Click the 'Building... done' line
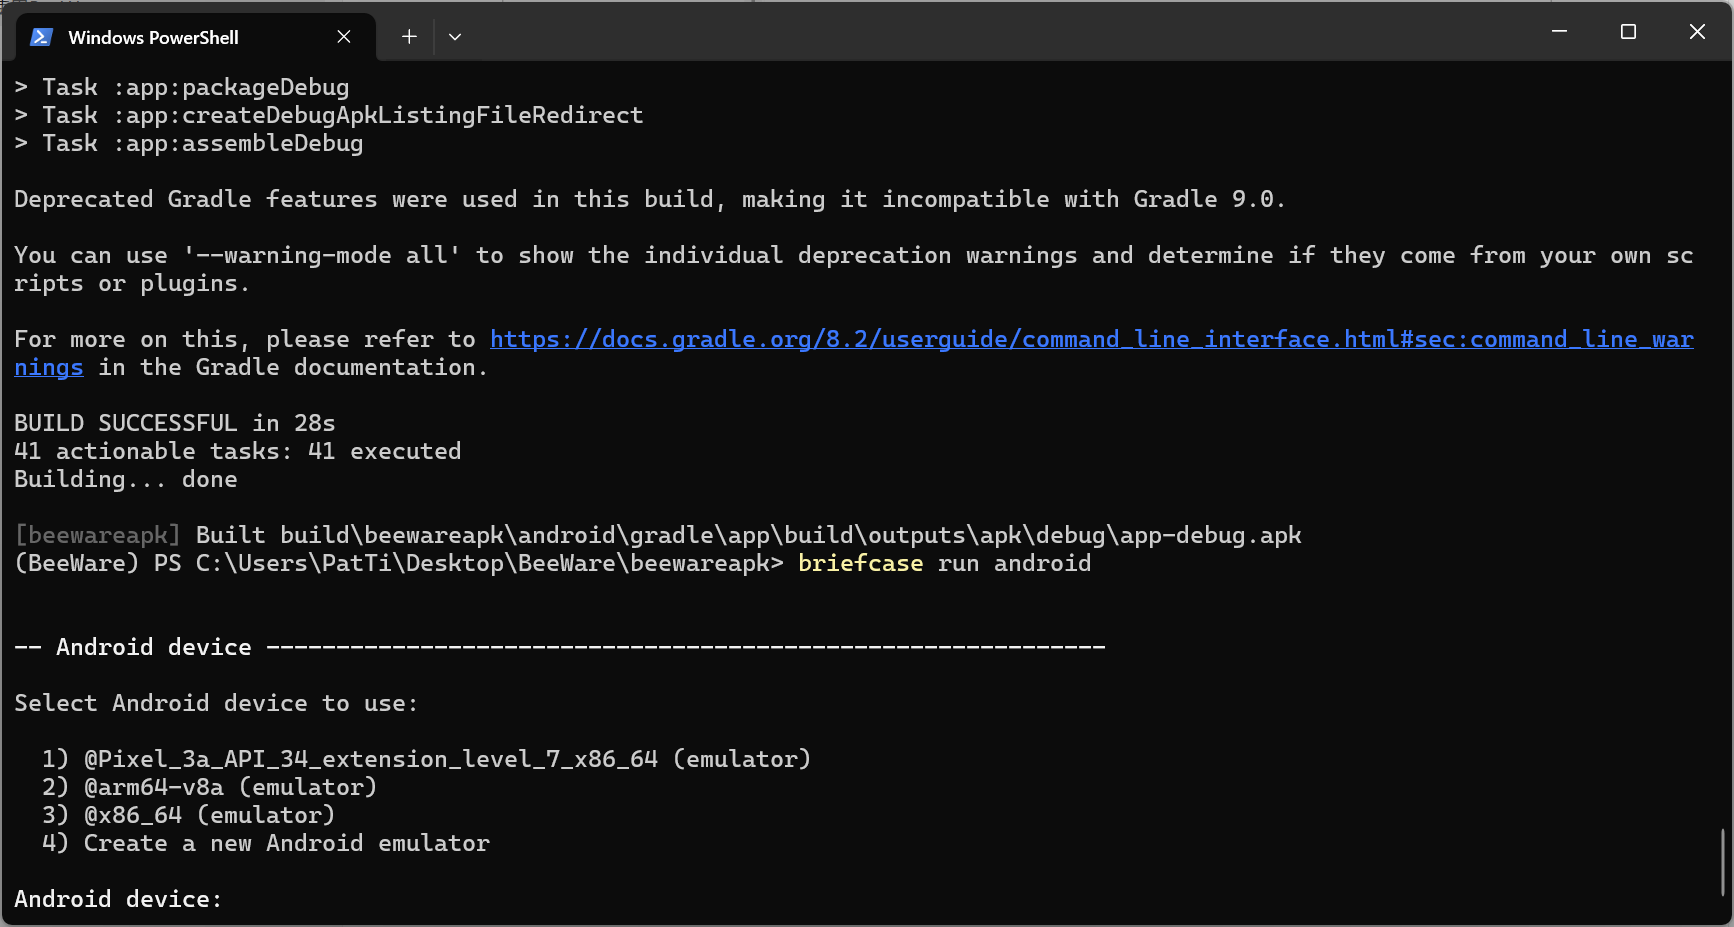The image size is (1734, 927). point(125,479)
